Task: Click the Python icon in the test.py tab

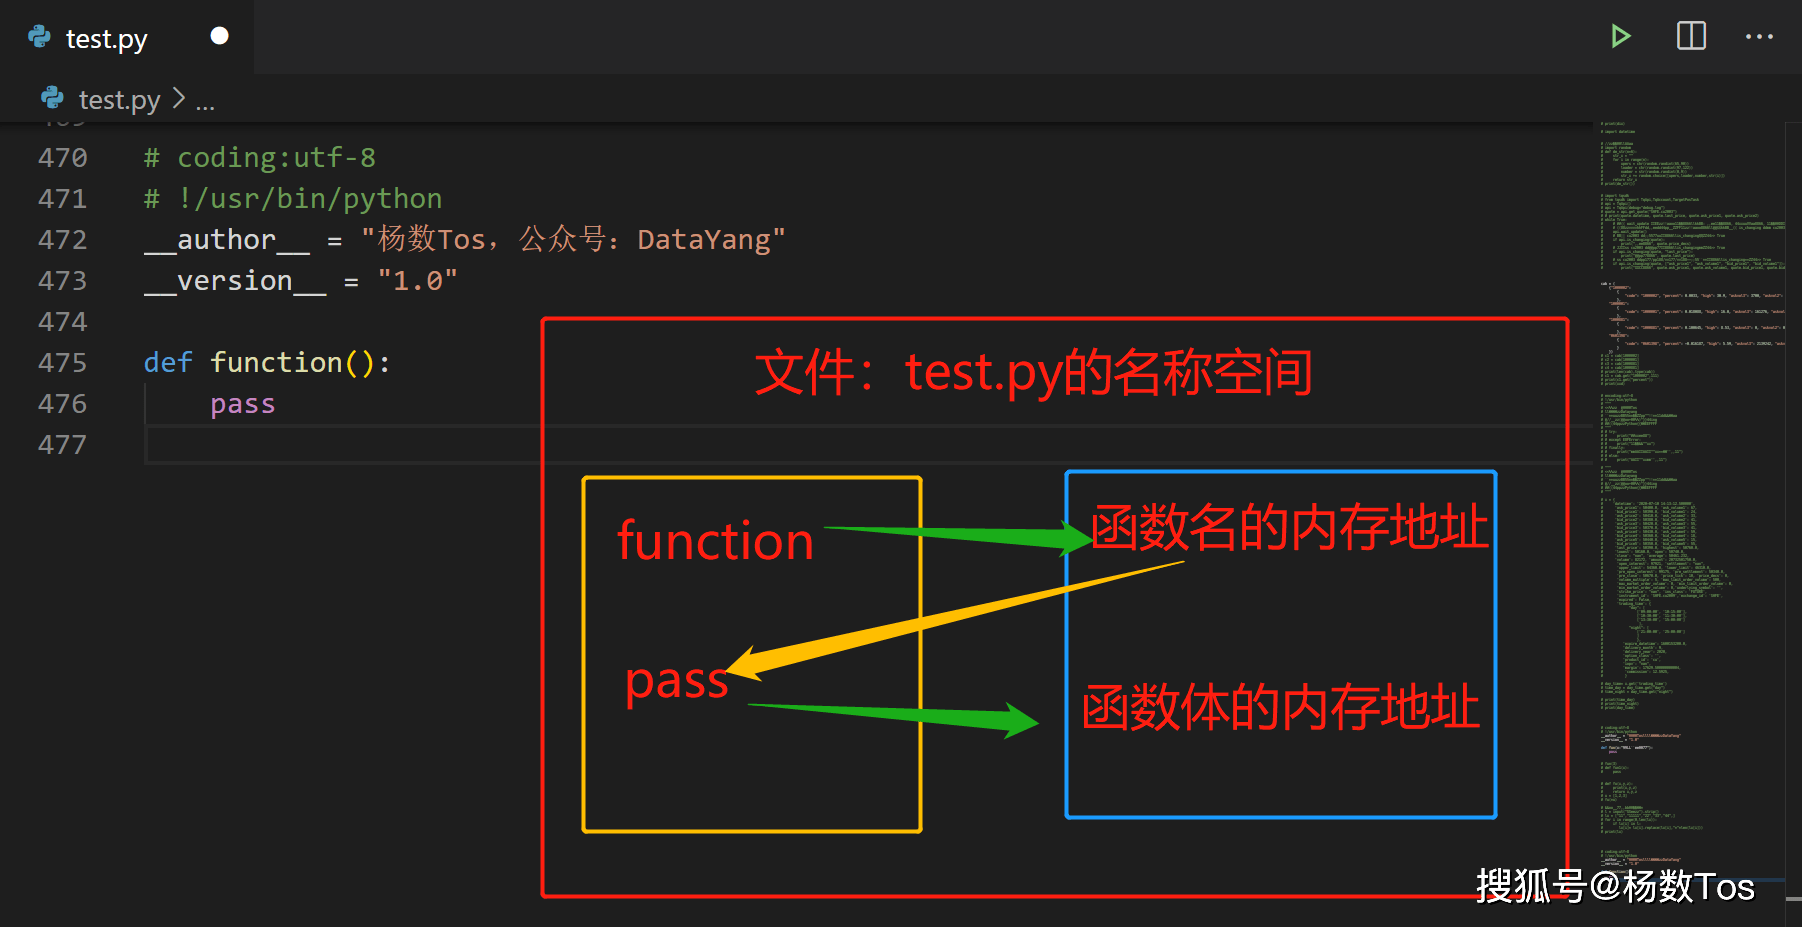Action: point(40,38)
